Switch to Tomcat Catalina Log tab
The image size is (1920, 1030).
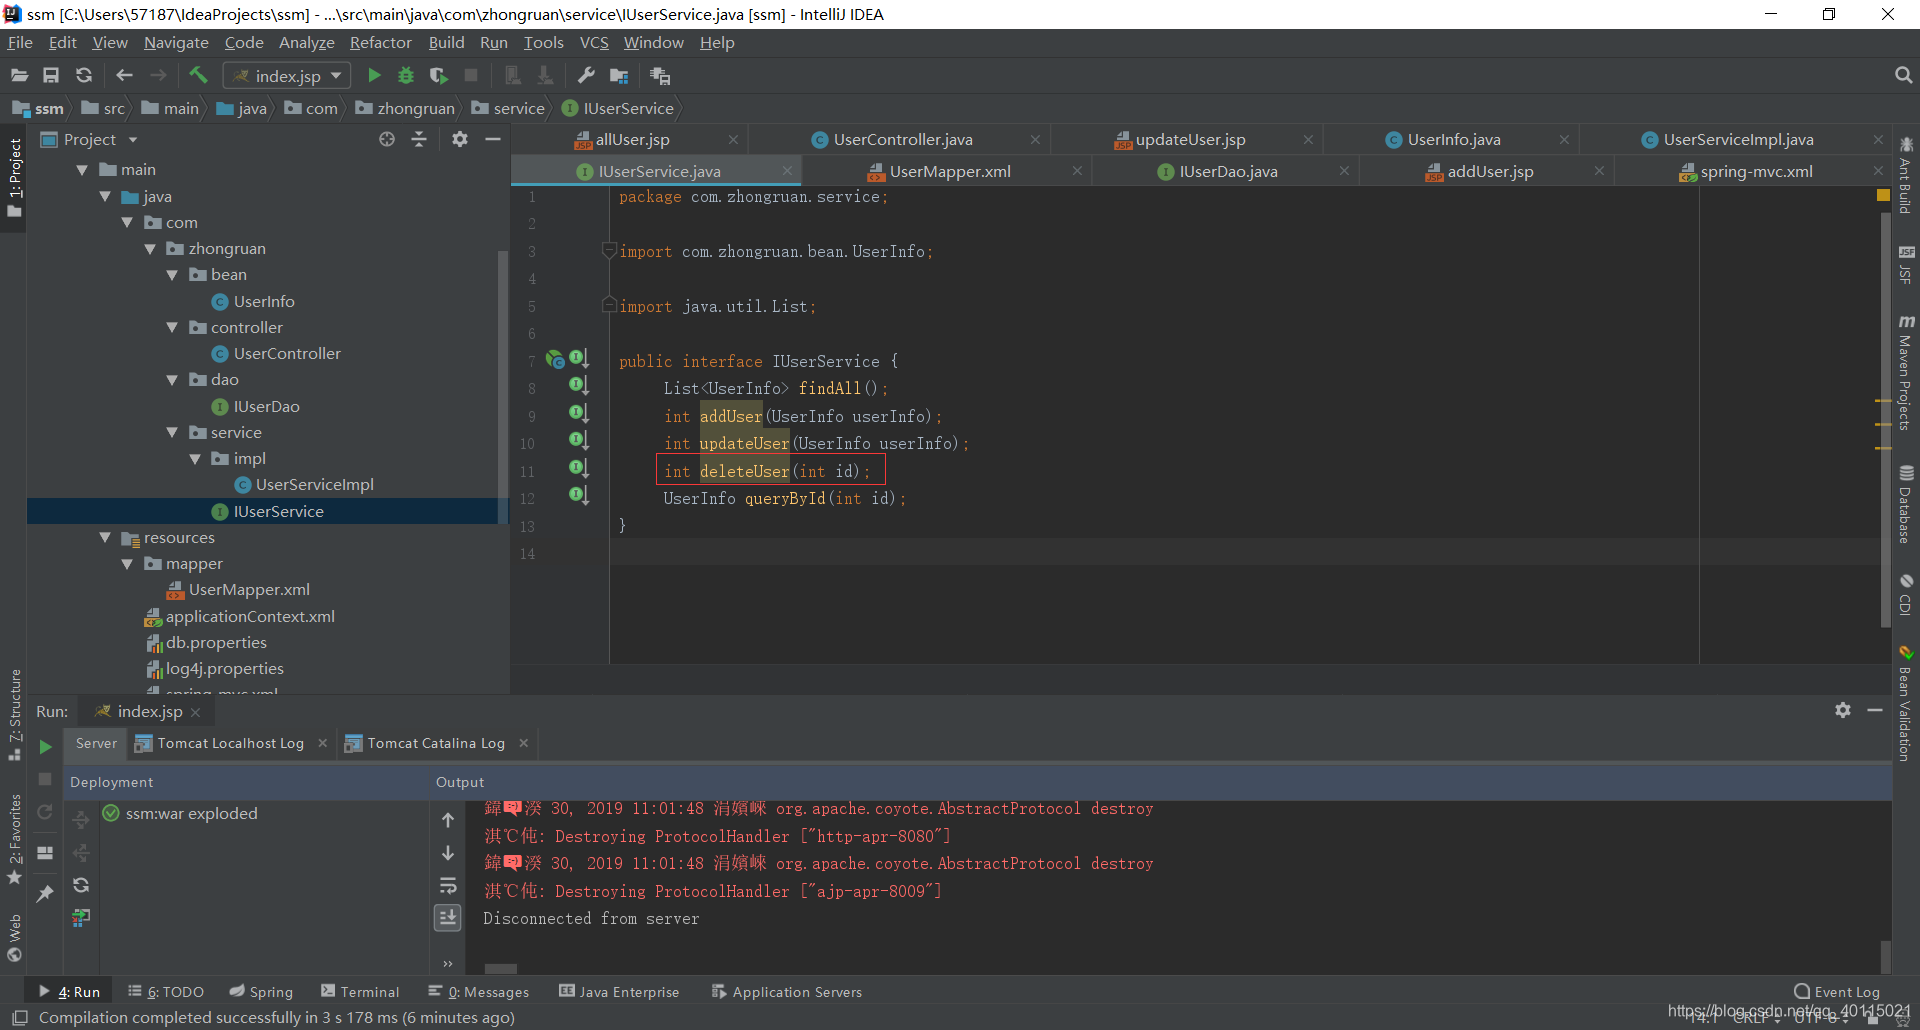pyautogui.click(x=436, y=743)
